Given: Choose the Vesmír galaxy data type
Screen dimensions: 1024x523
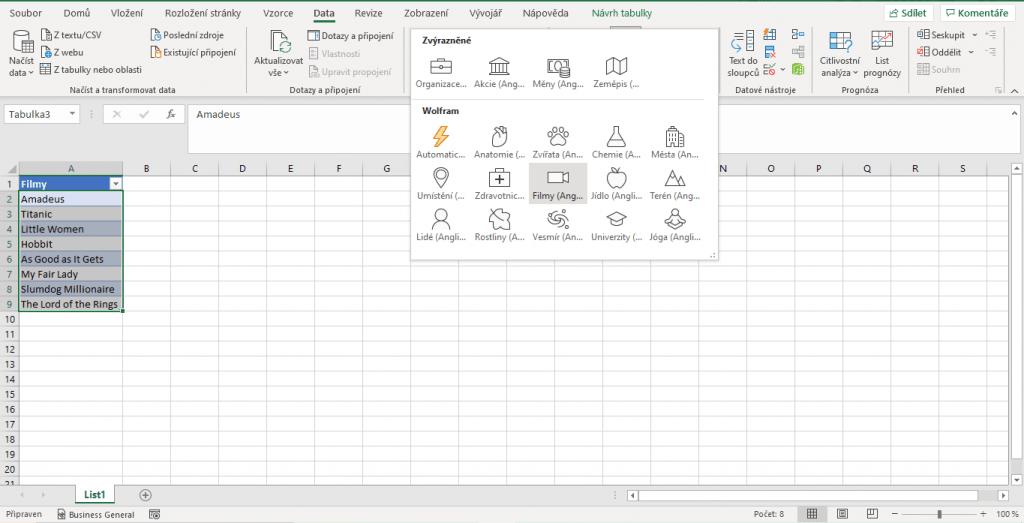Looking at the screenshot, I should [558, 224].
